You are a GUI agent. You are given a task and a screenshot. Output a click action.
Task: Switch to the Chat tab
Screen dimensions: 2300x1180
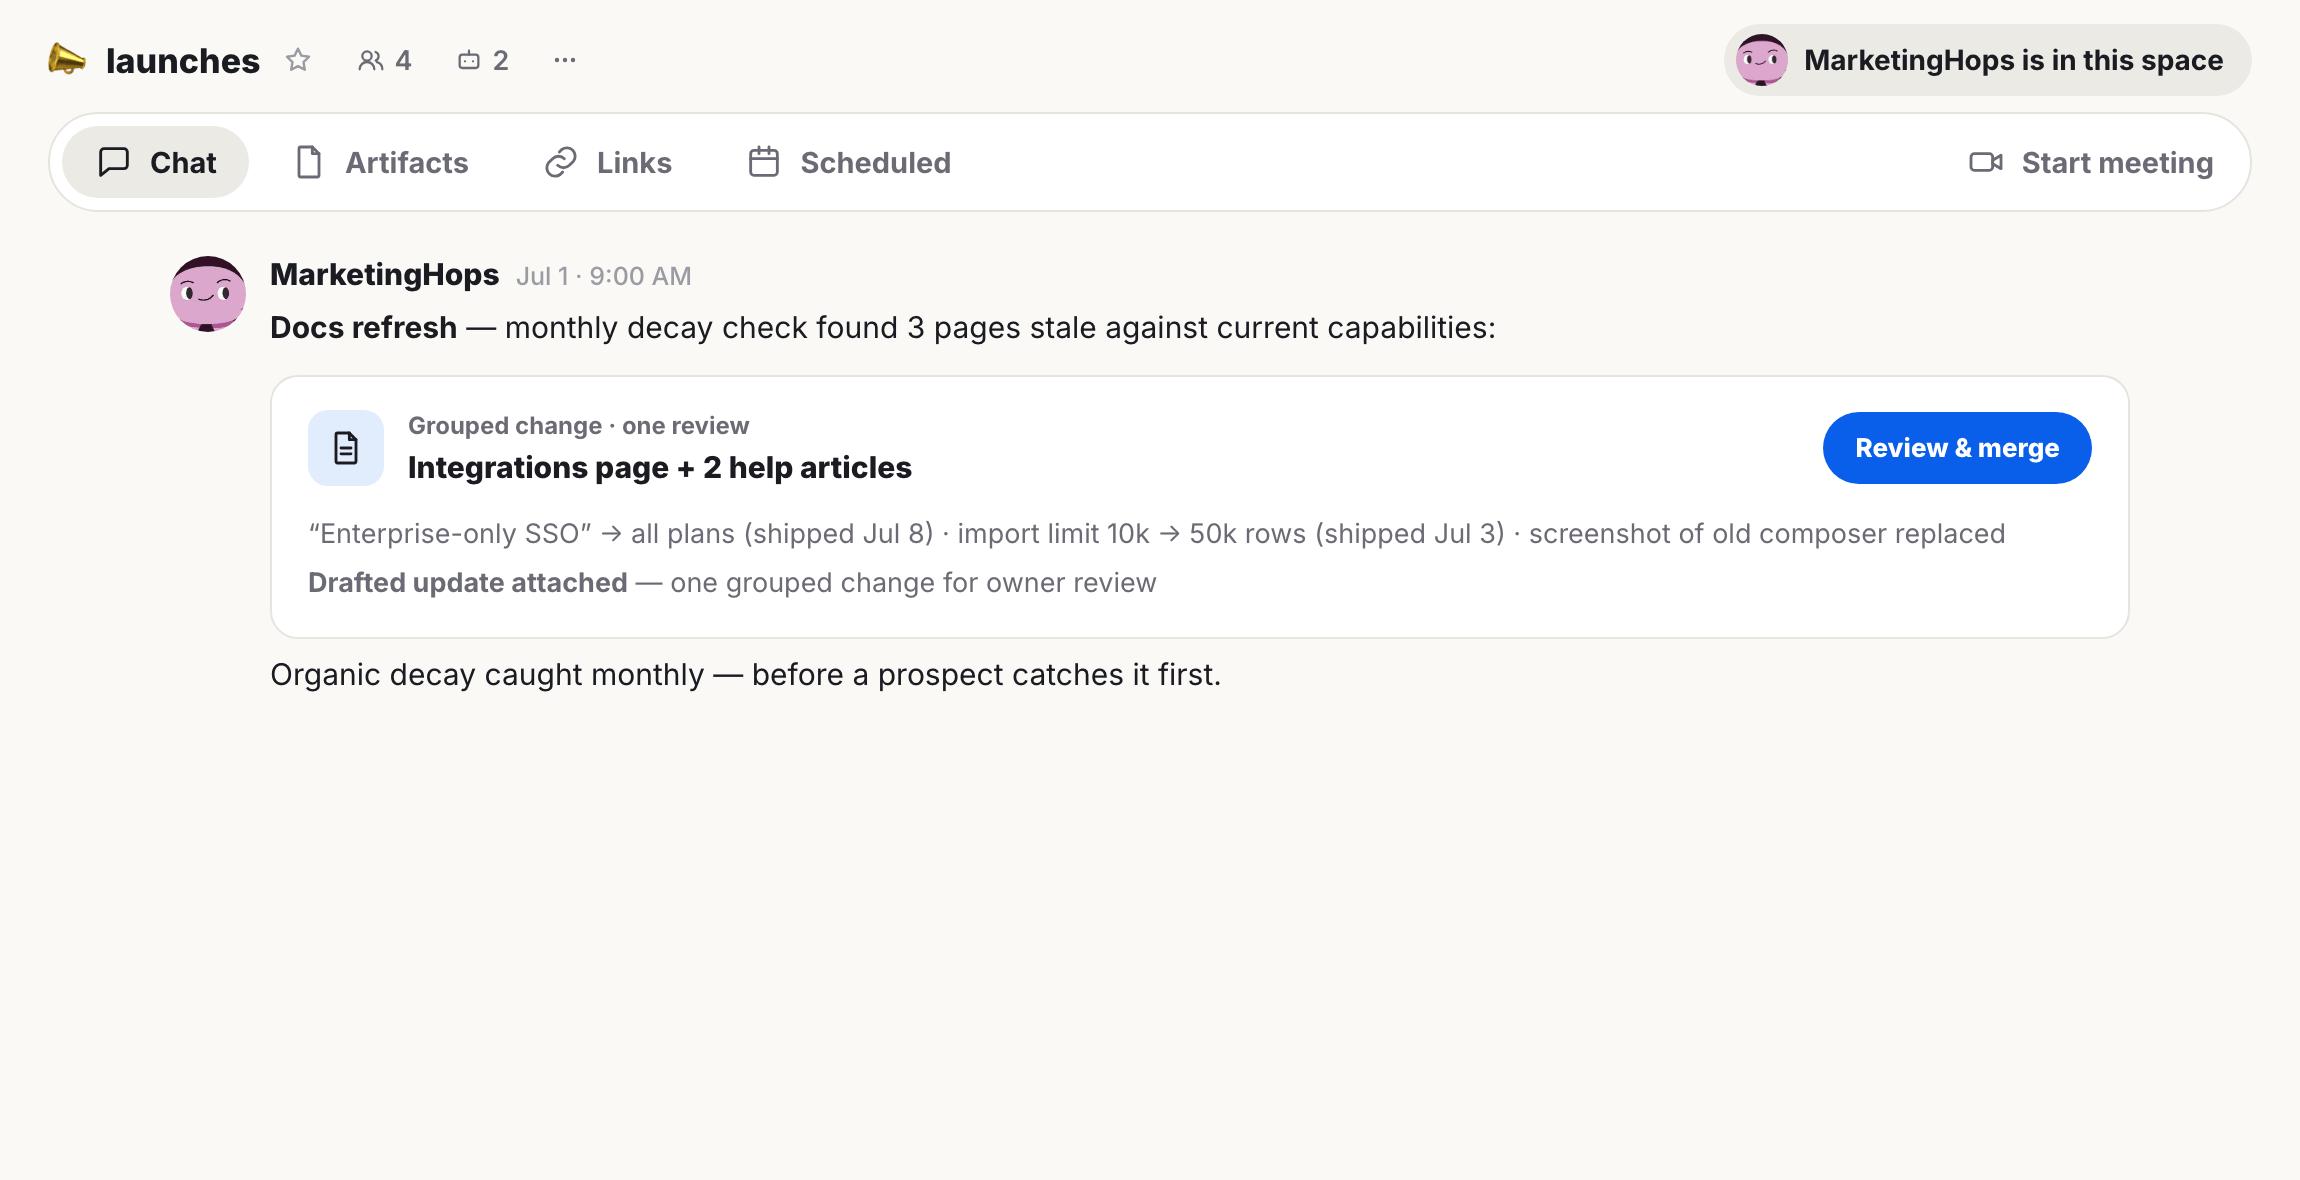(156, 162)
